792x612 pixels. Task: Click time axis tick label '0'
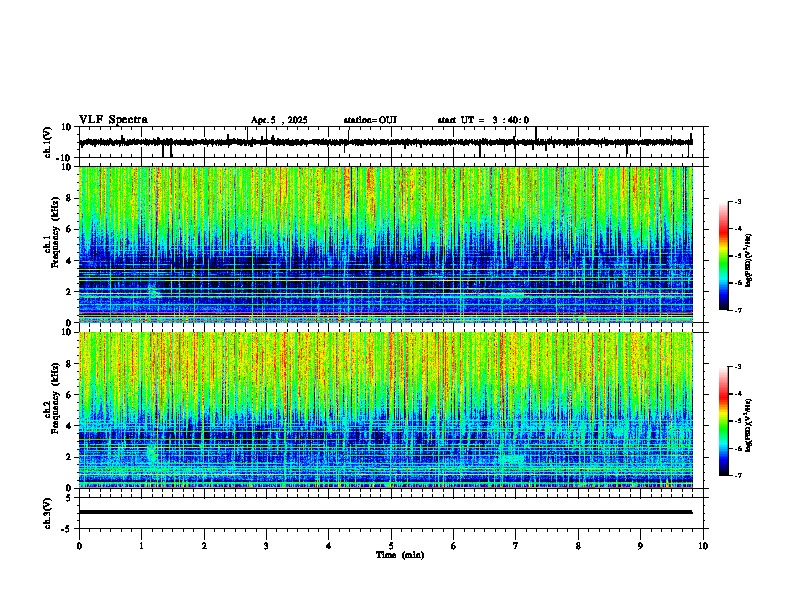tap(79, 546)
